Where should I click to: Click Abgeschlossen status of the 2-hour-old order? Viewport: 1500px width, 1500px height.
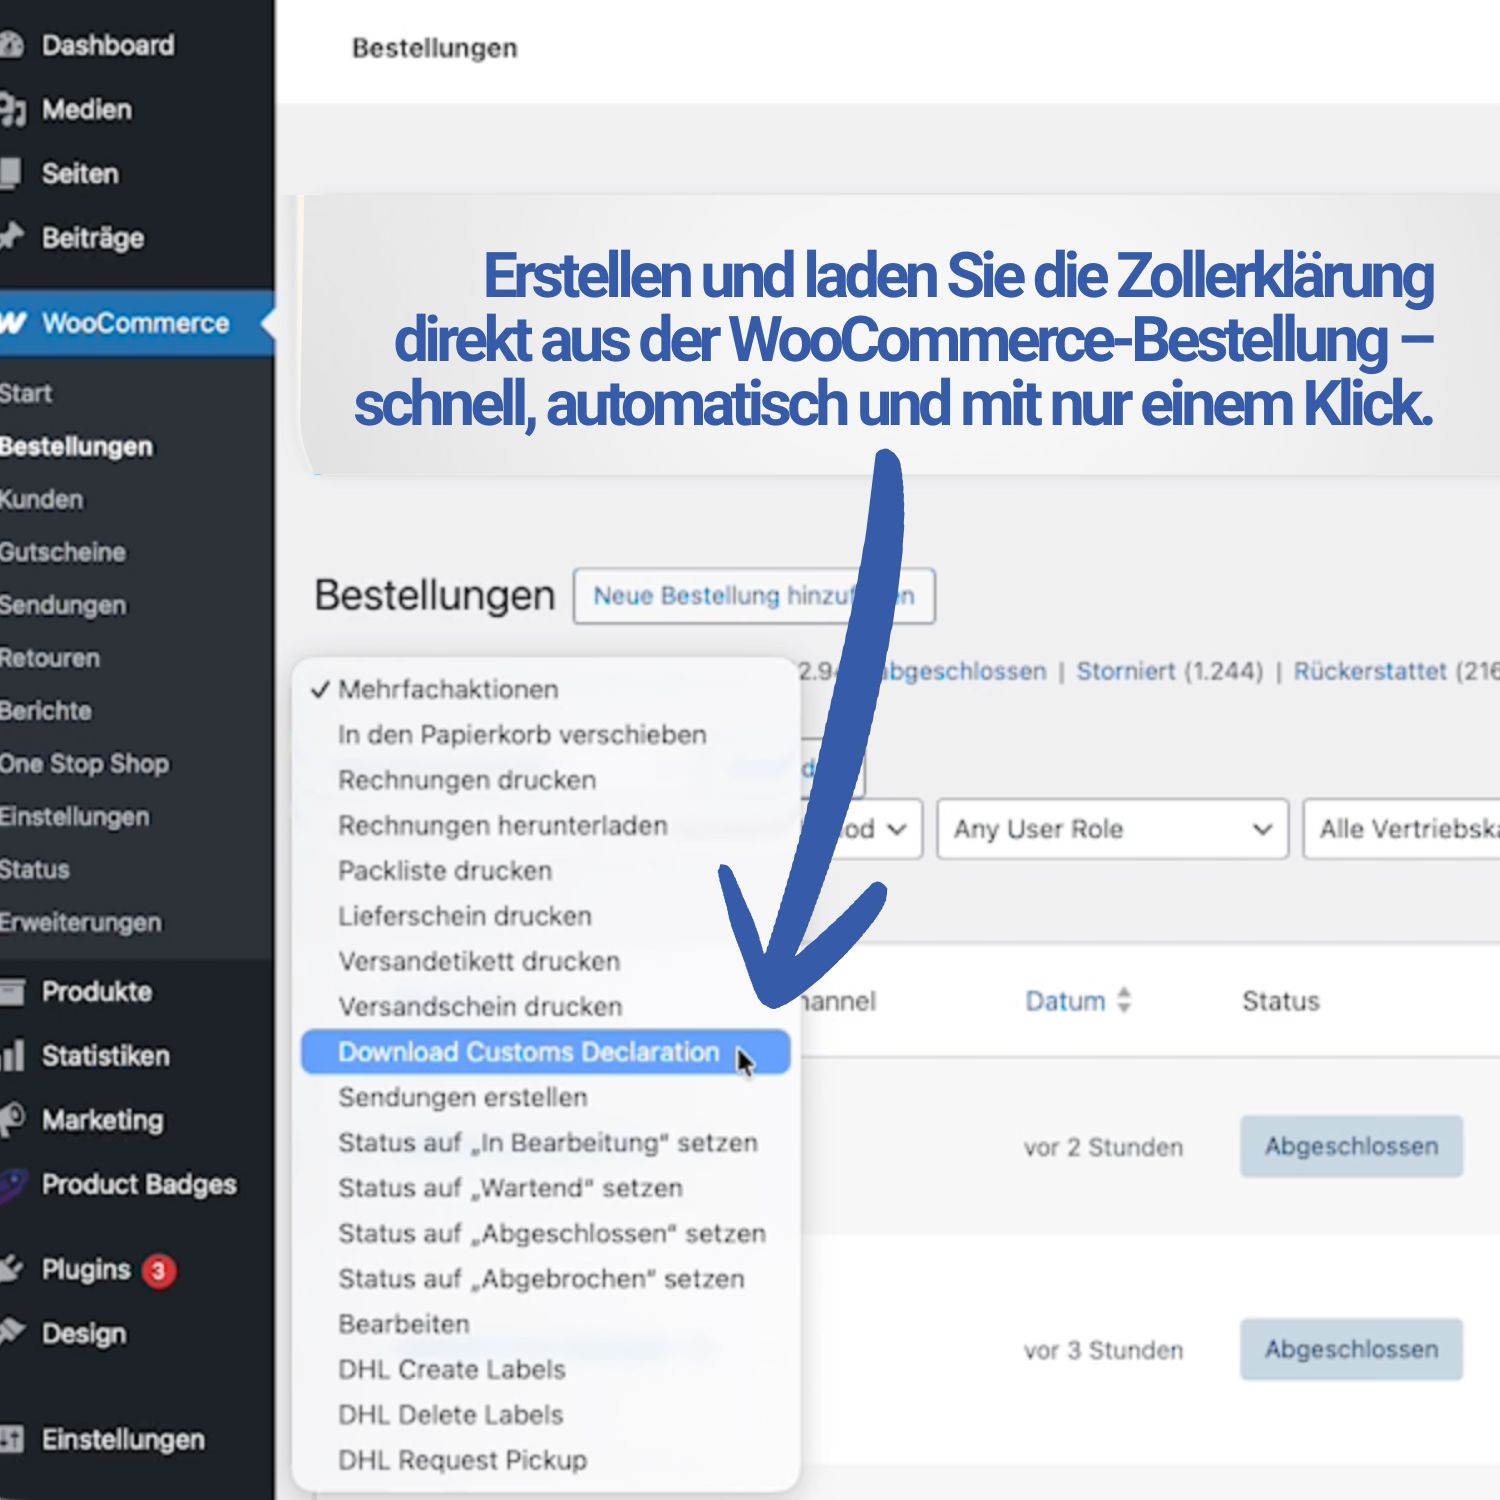(x=1351, y=1147)
